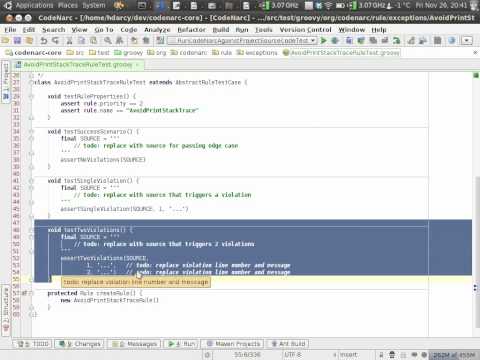Open the Maven Projects tool window button

233,344
